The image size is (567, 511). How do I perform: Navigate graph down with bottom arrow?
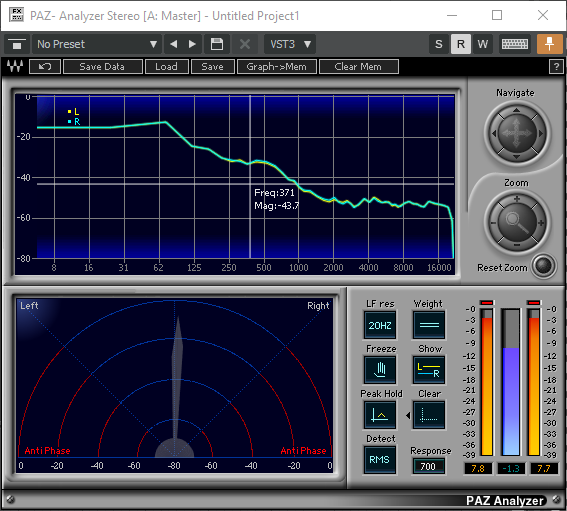click(x=516, y=157)
